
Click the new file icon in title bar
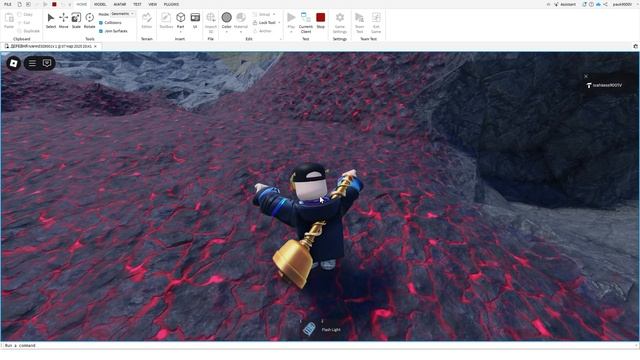tap(19, 4)
